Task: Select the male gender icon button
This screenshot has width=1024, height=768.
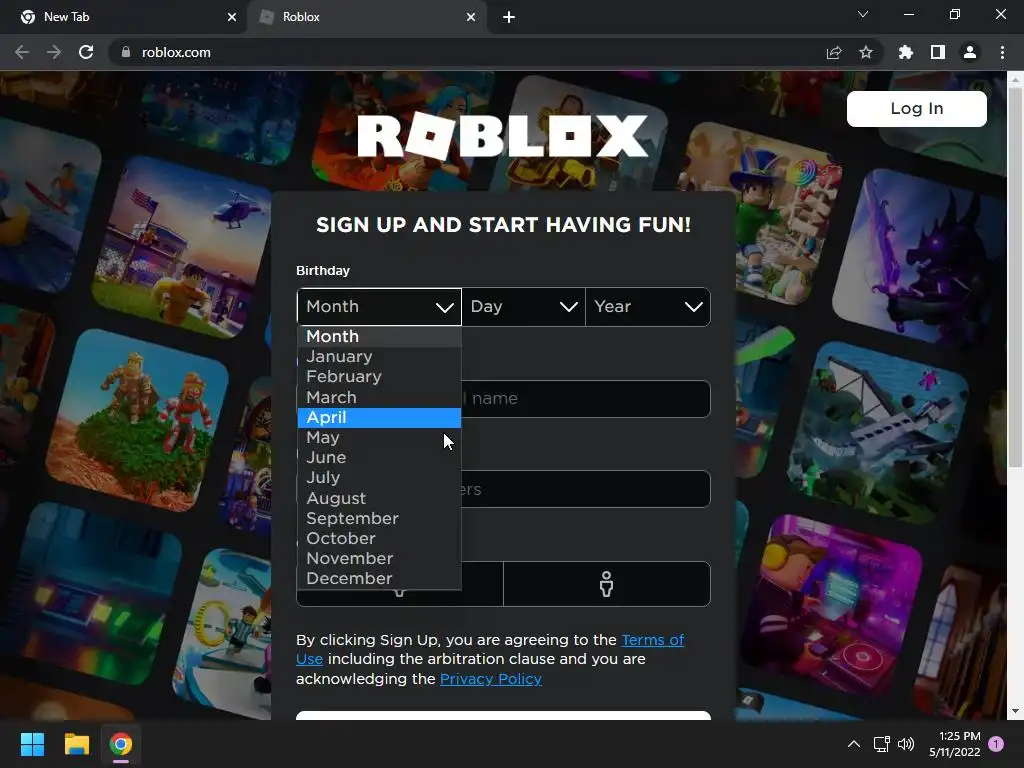Action: click(607, 584)
